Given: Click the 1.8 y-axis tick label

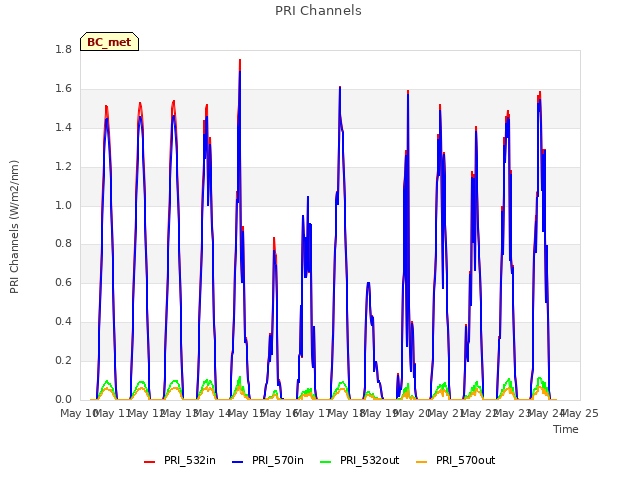Looking at the screenshot, I should tap(64, 50).
